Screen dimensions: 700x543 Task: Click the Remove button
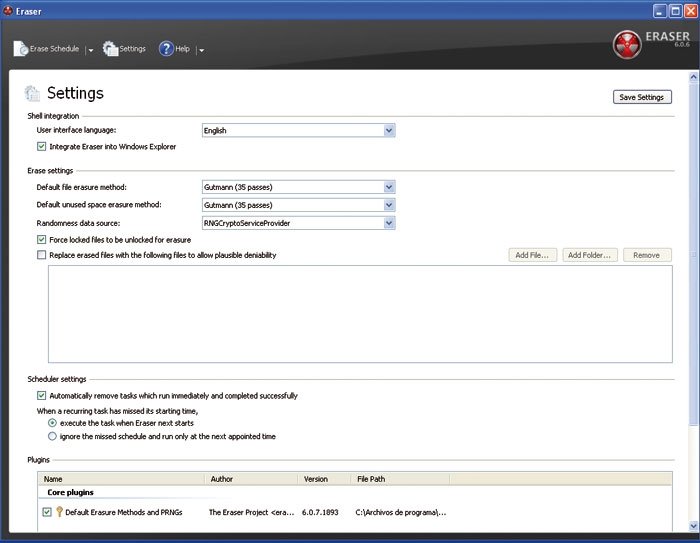click(647, 255)
